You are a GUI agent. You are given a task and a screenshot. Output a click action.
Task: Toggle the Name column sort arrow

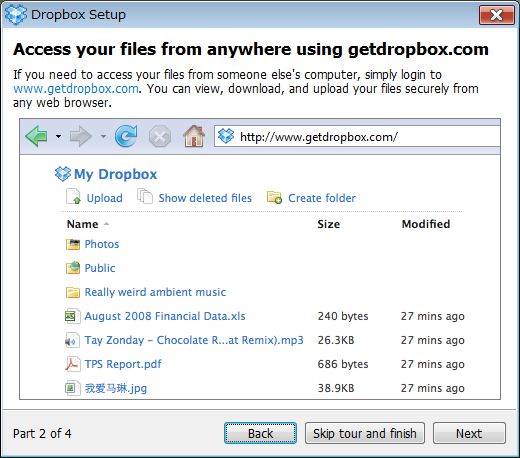tap(106, 224)
